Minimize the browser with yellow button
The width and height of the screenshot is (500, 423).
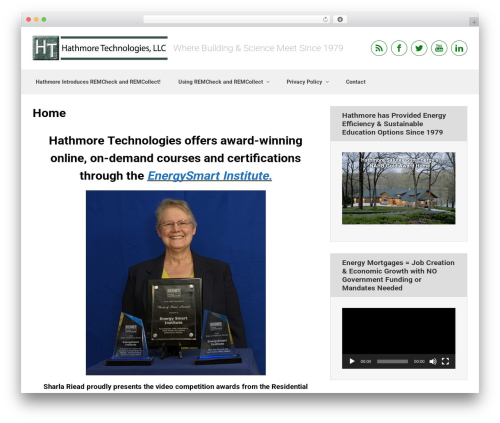pos(36,19)
